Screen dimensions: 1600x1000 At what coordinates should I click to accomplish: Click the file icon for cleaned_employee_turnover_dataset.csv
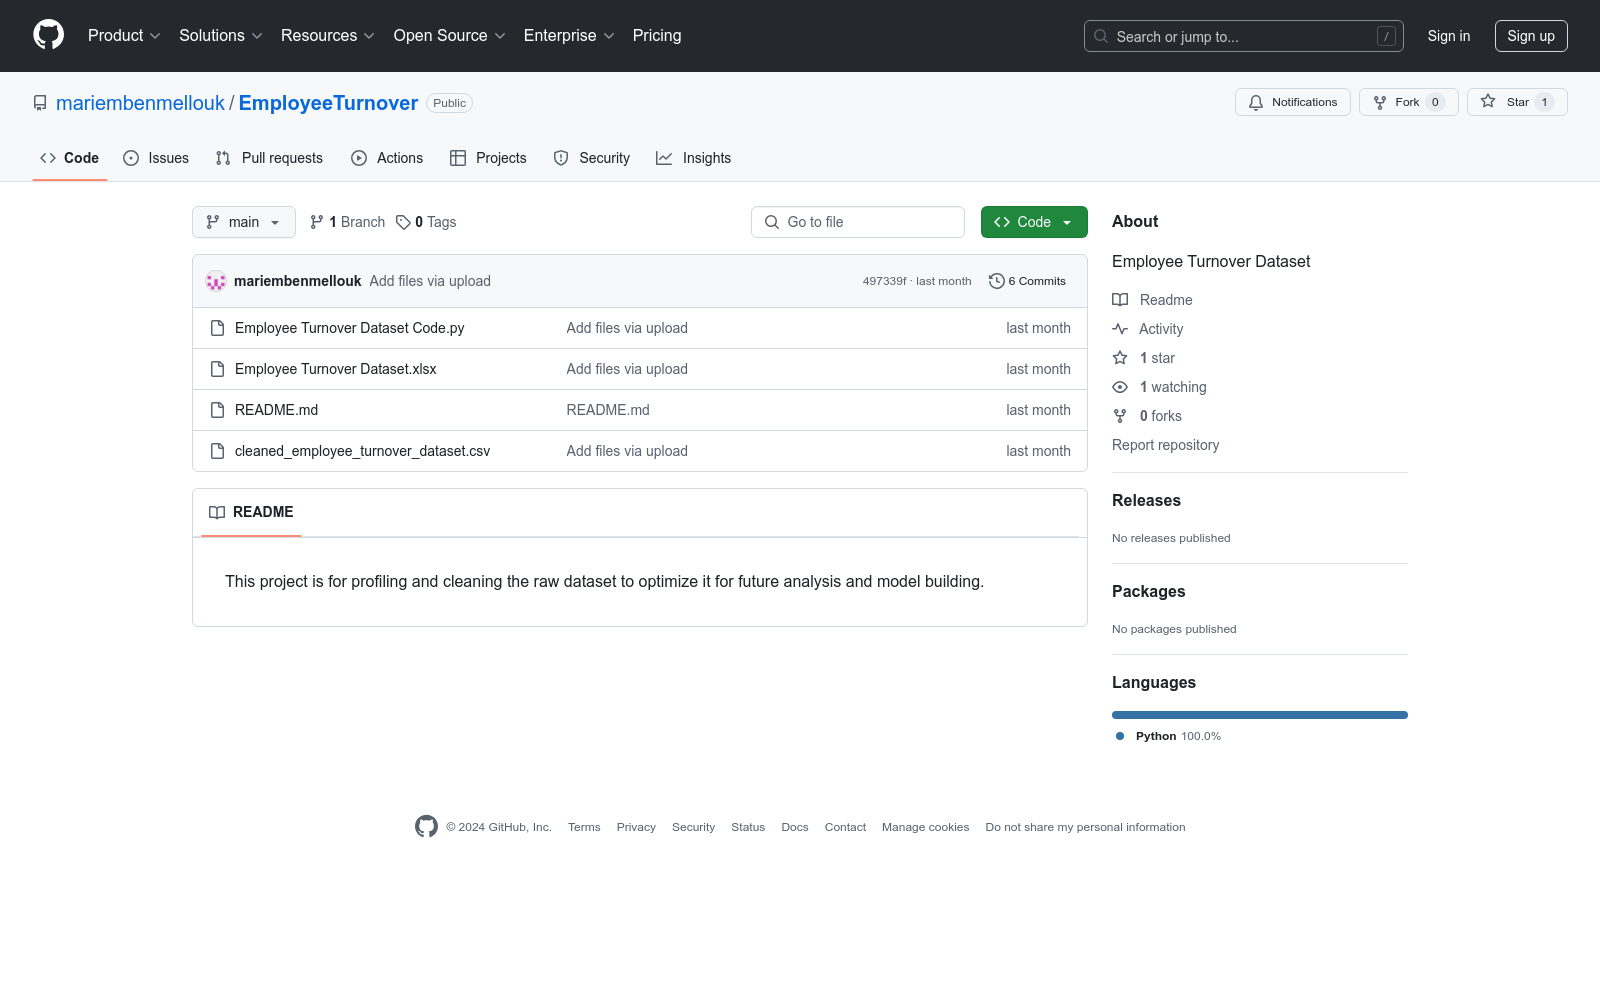pyautogui.click(x=217, y=451)
